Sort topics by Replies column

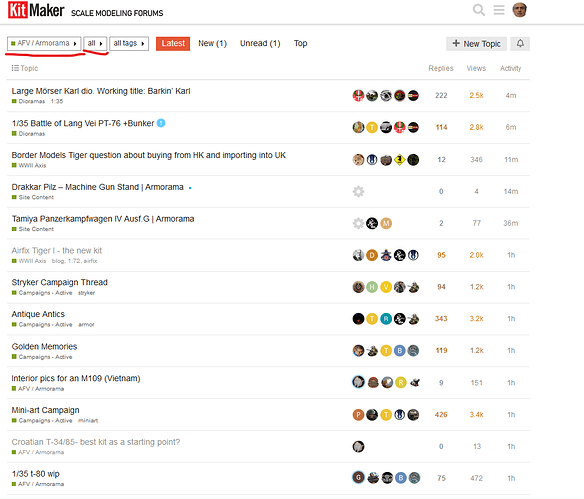tap(441, 68)
